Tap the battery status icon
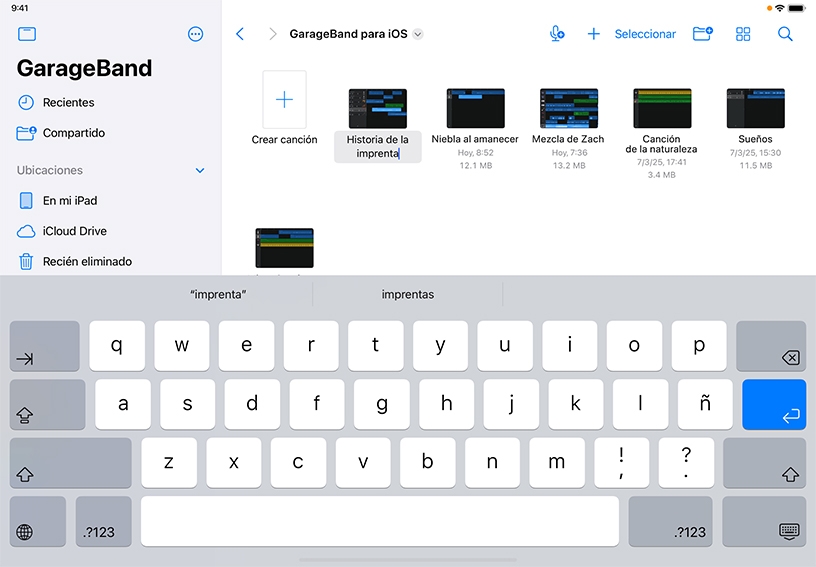This screenshot has width=816, height=567. [797, 8]
